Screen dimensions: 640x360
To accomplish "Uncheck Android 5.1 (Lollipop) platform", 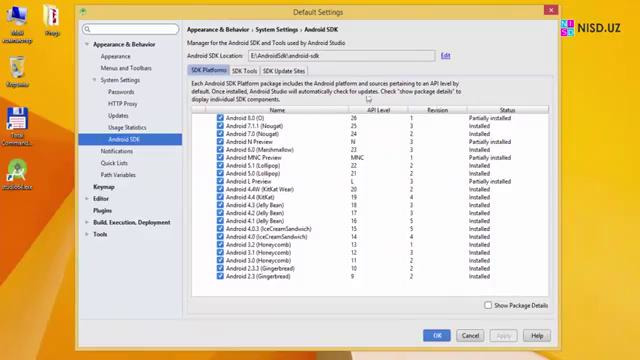I will [x=220, y=165].
